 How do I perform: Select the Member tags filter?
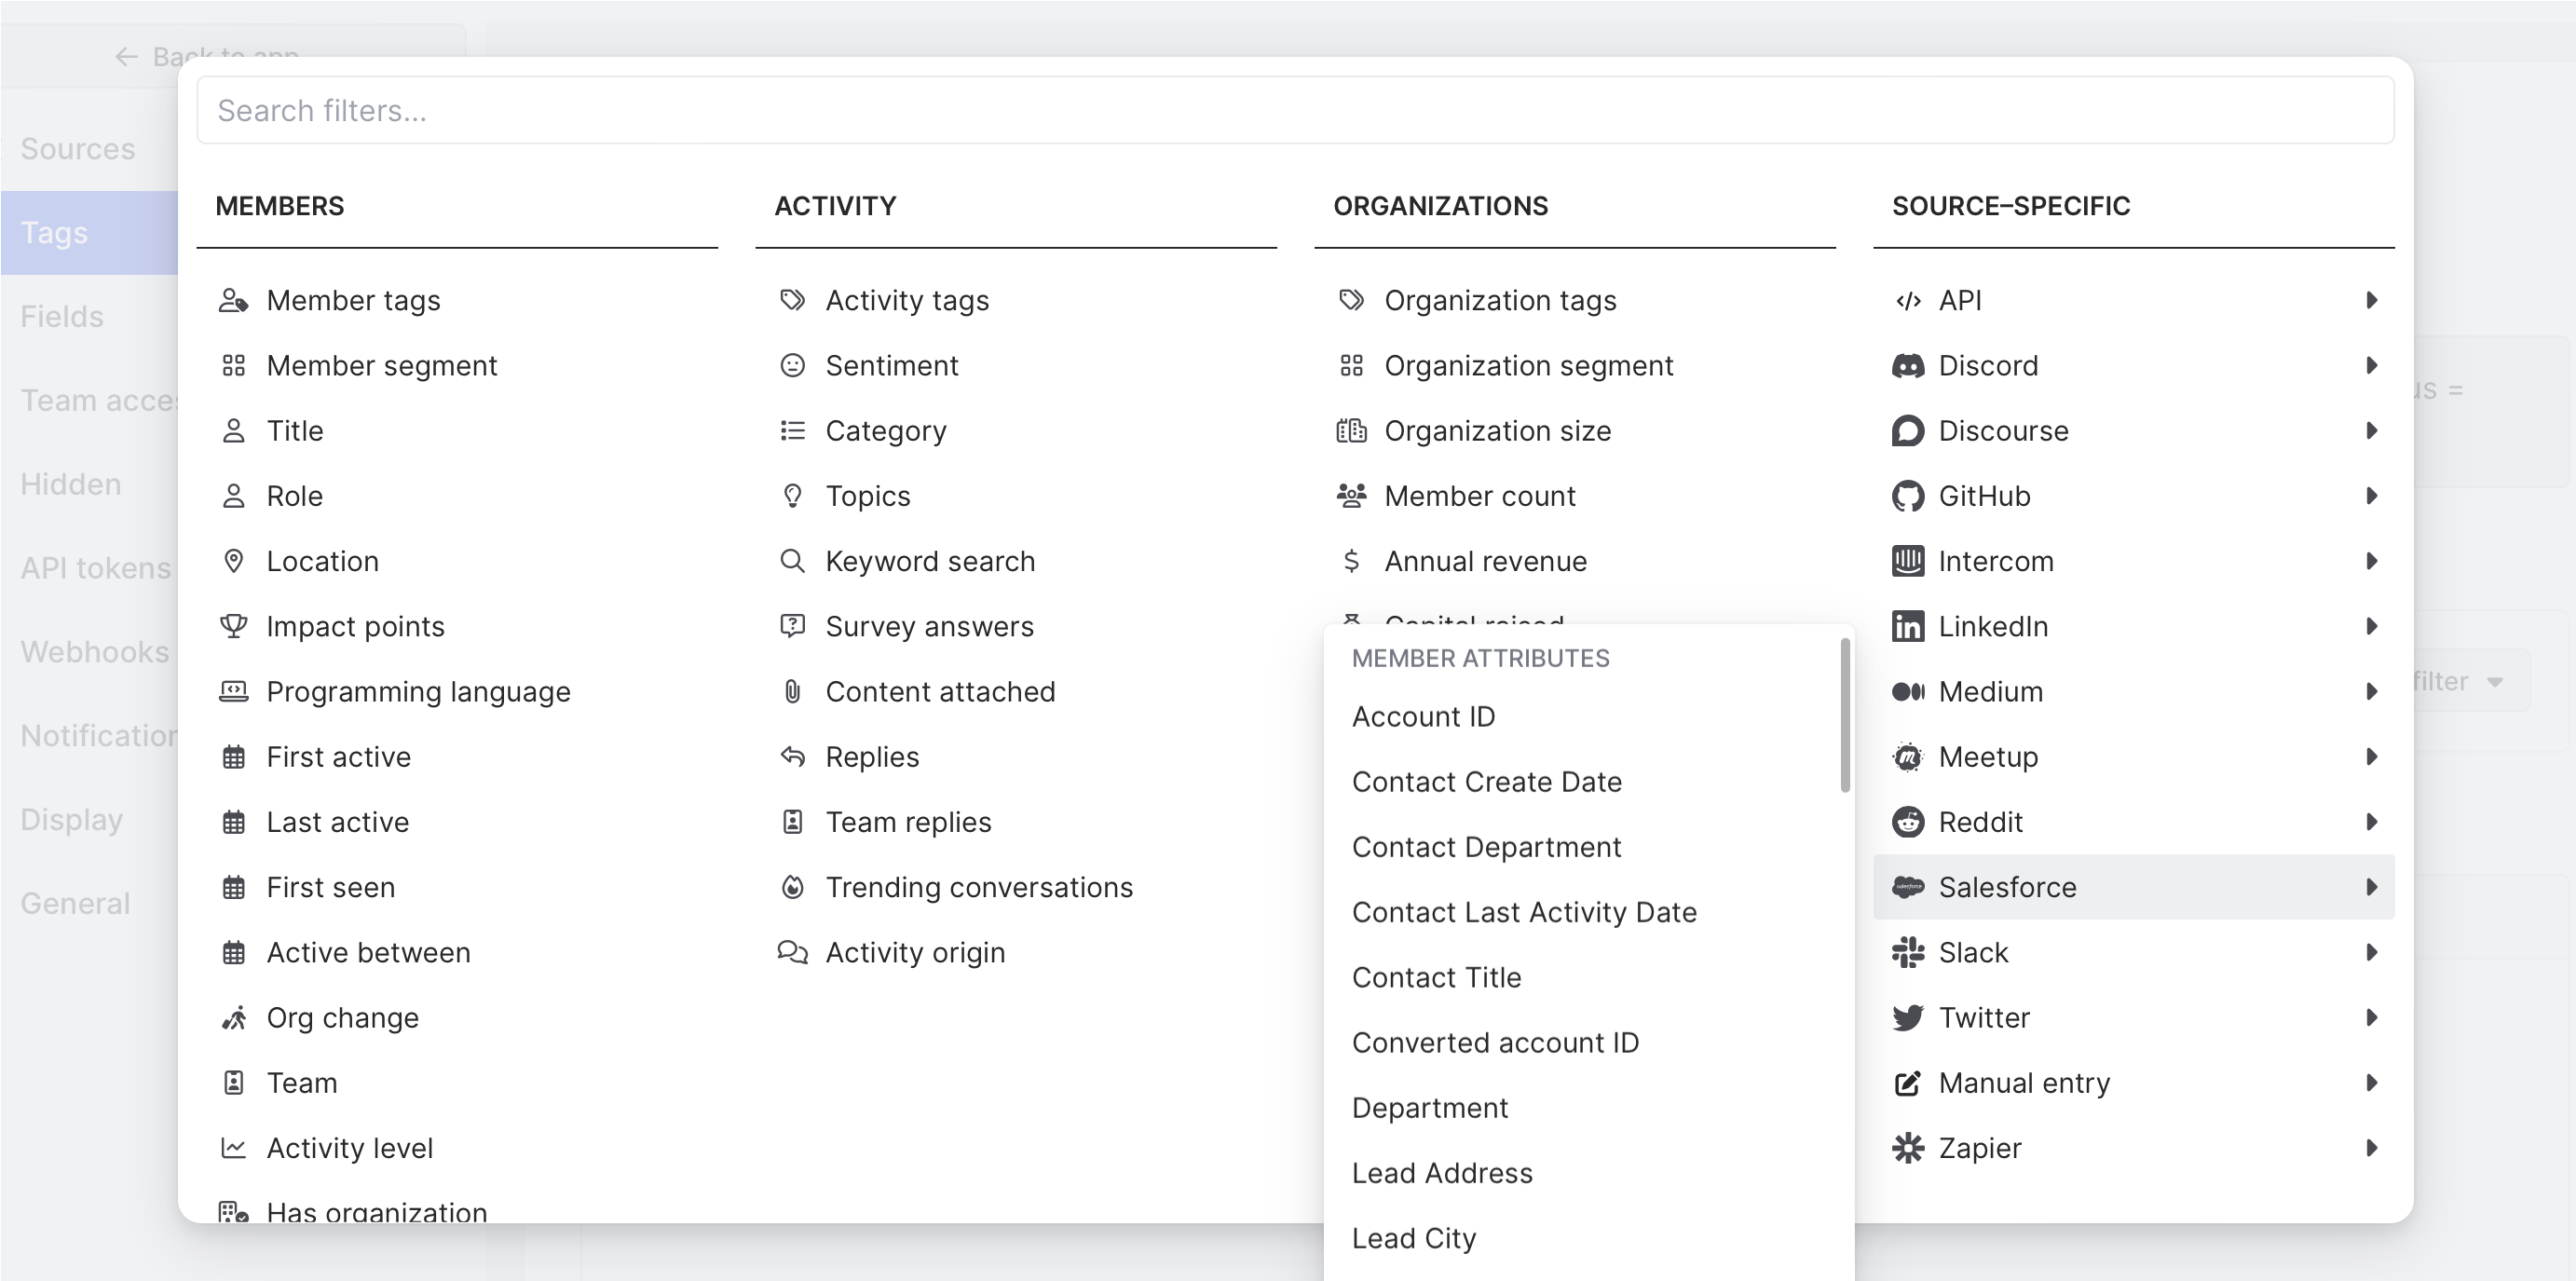(353, 300)
